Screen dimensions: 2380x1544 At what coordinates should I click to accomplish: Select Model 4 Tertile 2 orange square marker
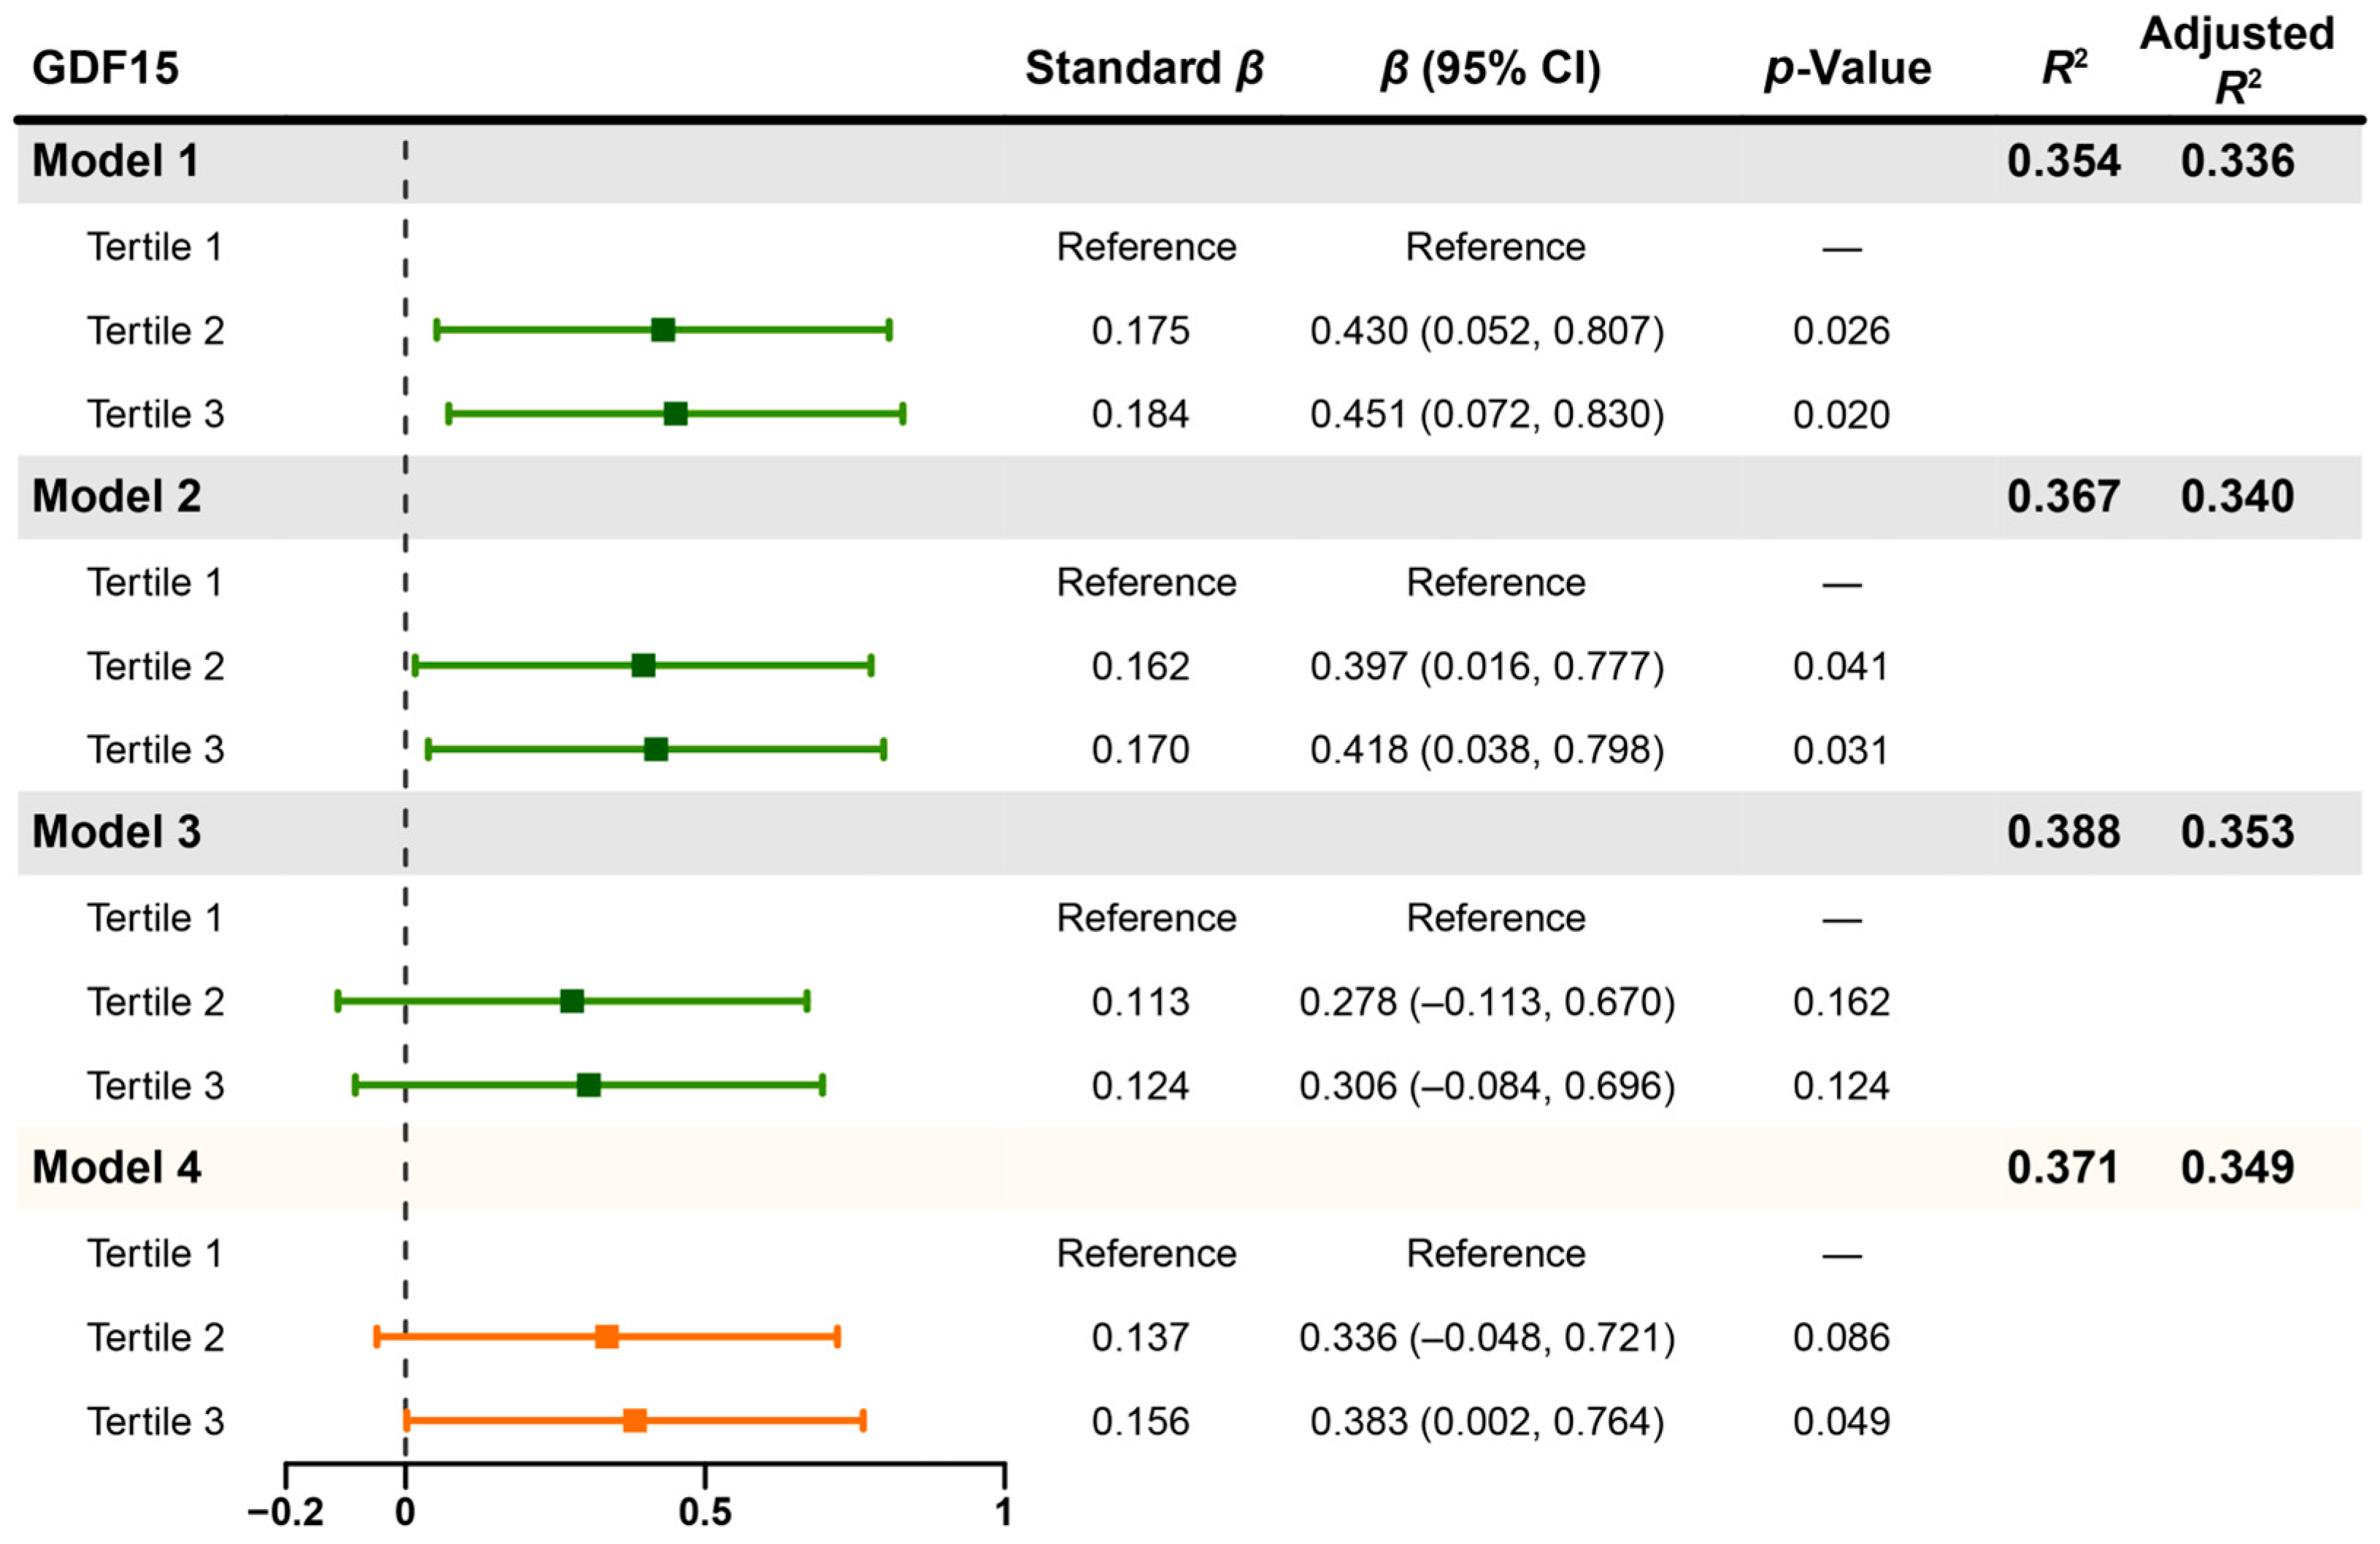pos(606,1337)
